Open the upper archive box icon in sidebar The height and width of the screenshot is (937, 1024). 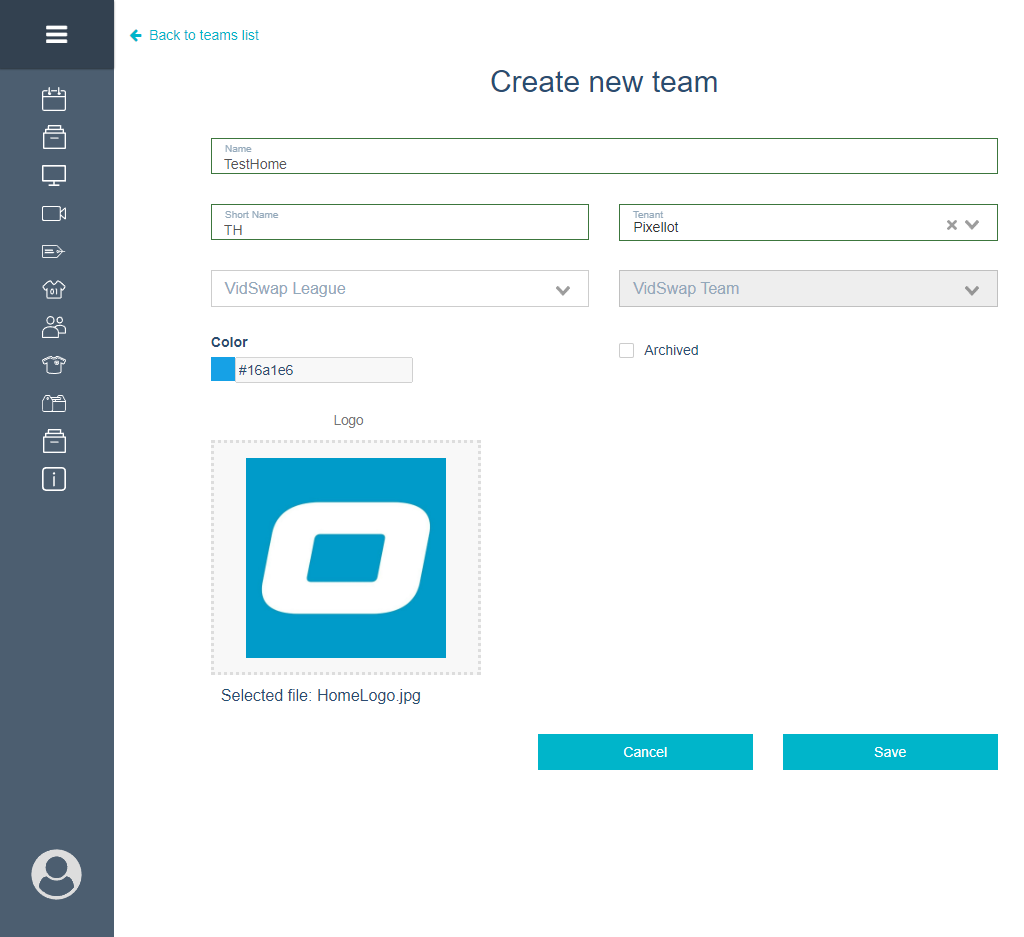[x=54, y=137]
